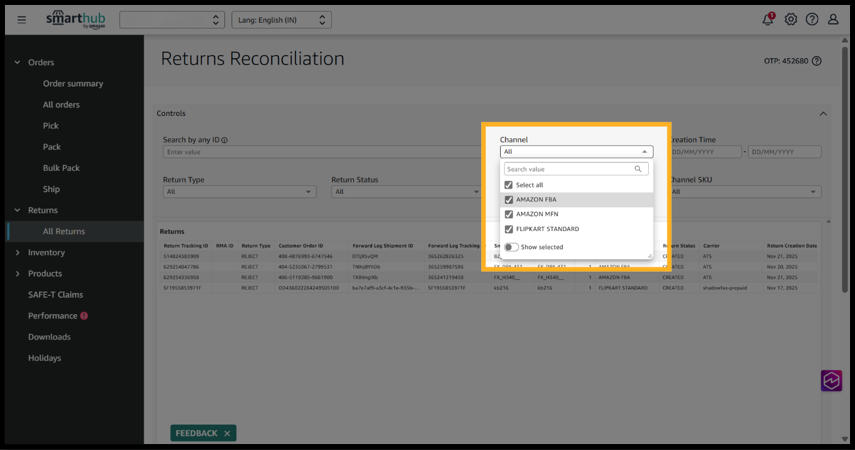Collapse the Controls panel chevron
This screenshot has width=855, height=450.
coord(823,114)
